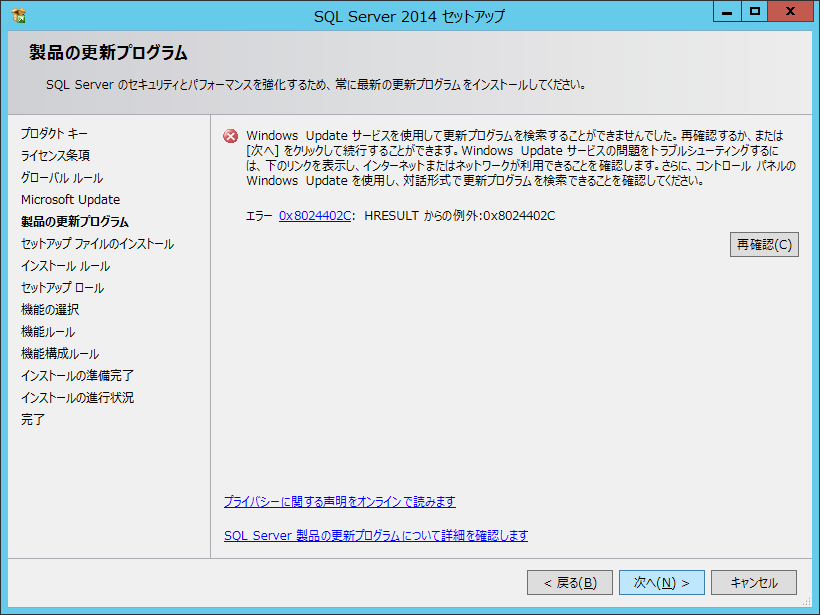Select 機能の選択 step in sidebar

coord(50,310)
